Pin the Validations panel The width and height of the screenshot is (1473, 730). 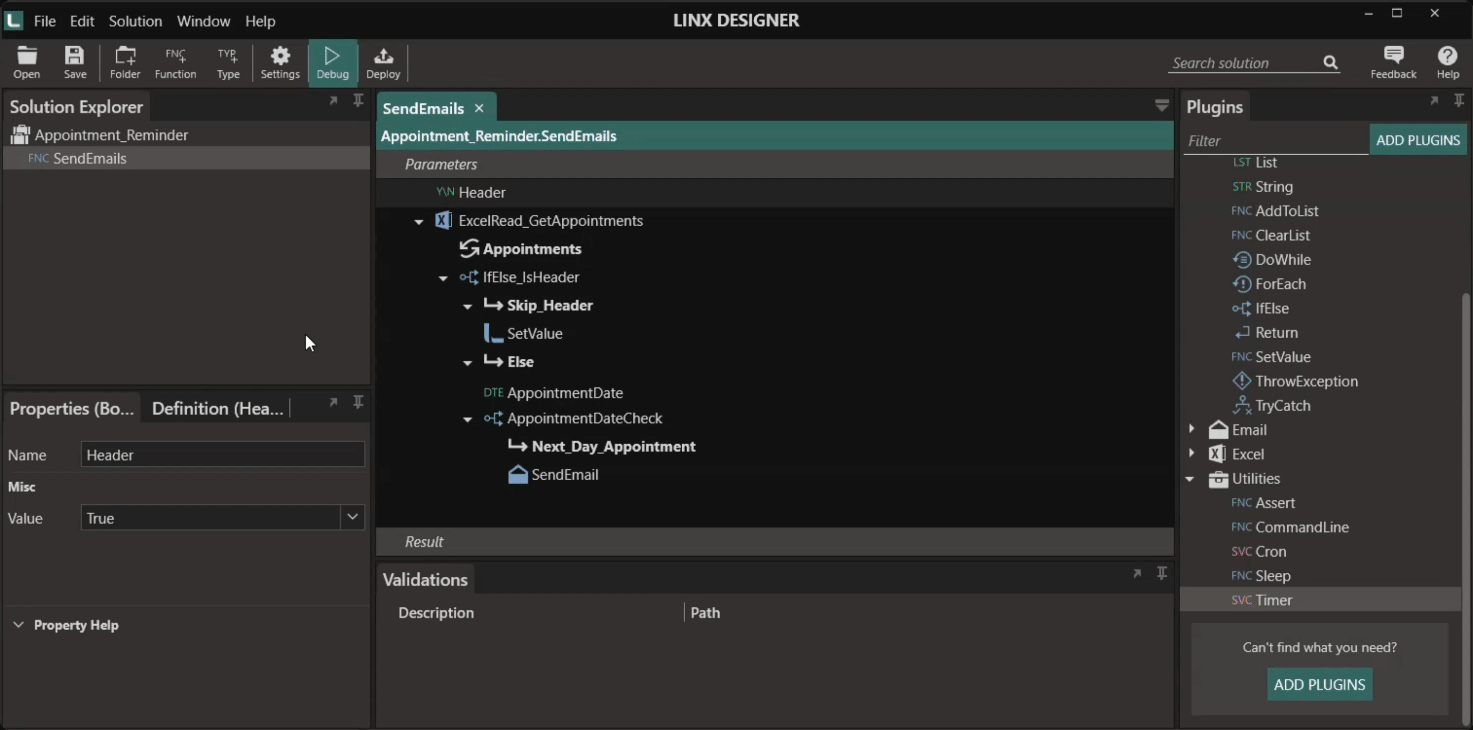tap(1162, 573)
